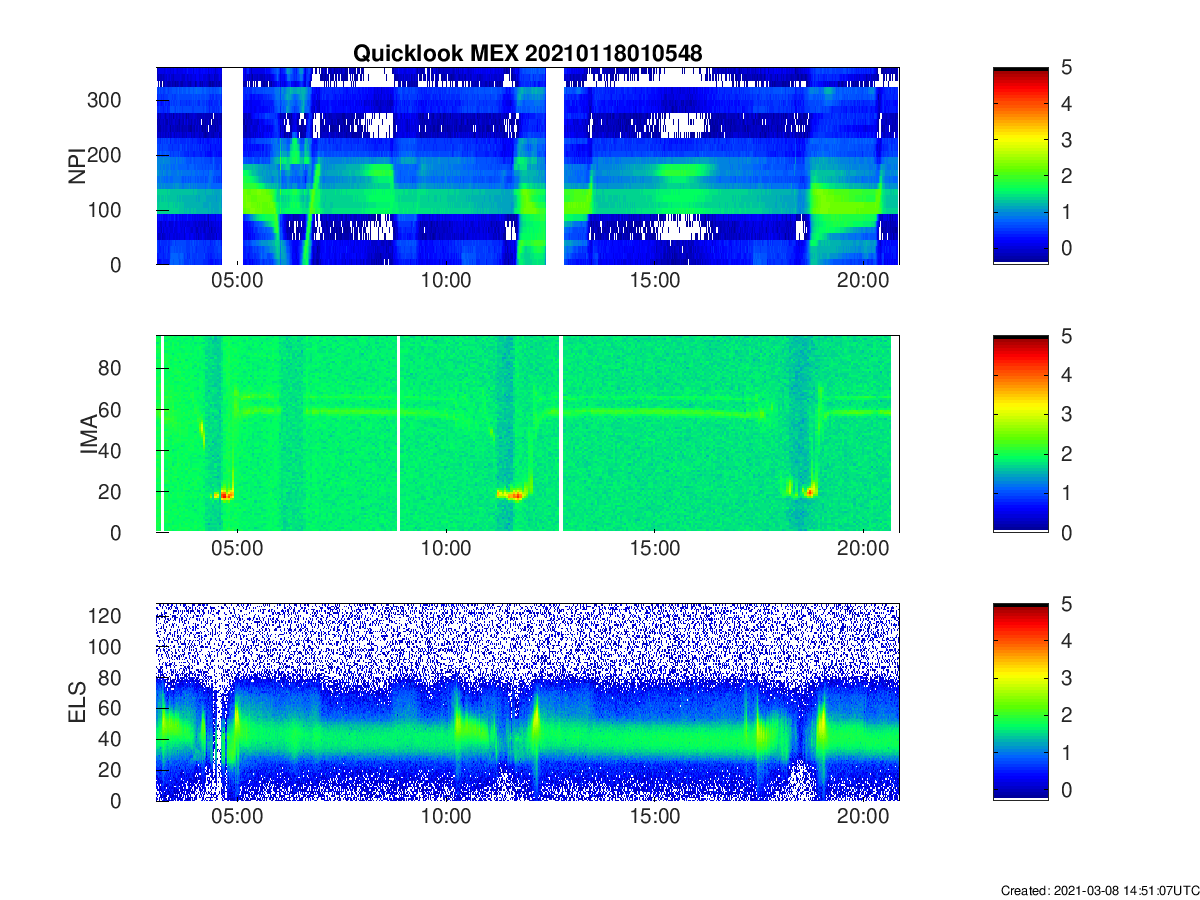This screenshot has width=1200, height=900.
Task: Click the 'NPI' y-axis label
Action: [x=76, y=166]
